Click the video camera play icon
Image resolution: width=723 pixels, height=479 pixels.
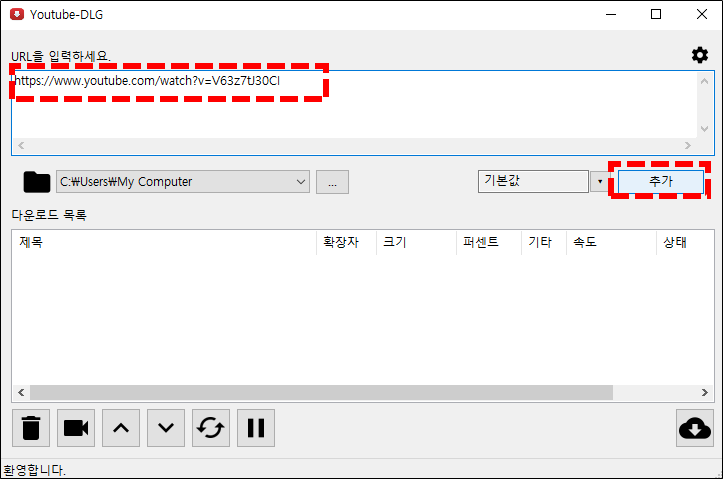click(x=76, y=428)
